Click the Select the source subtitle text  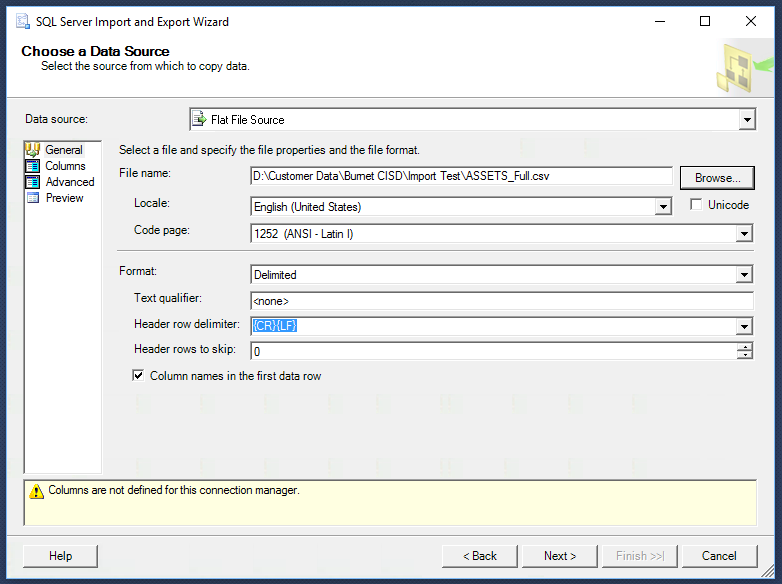pos(145,66)
